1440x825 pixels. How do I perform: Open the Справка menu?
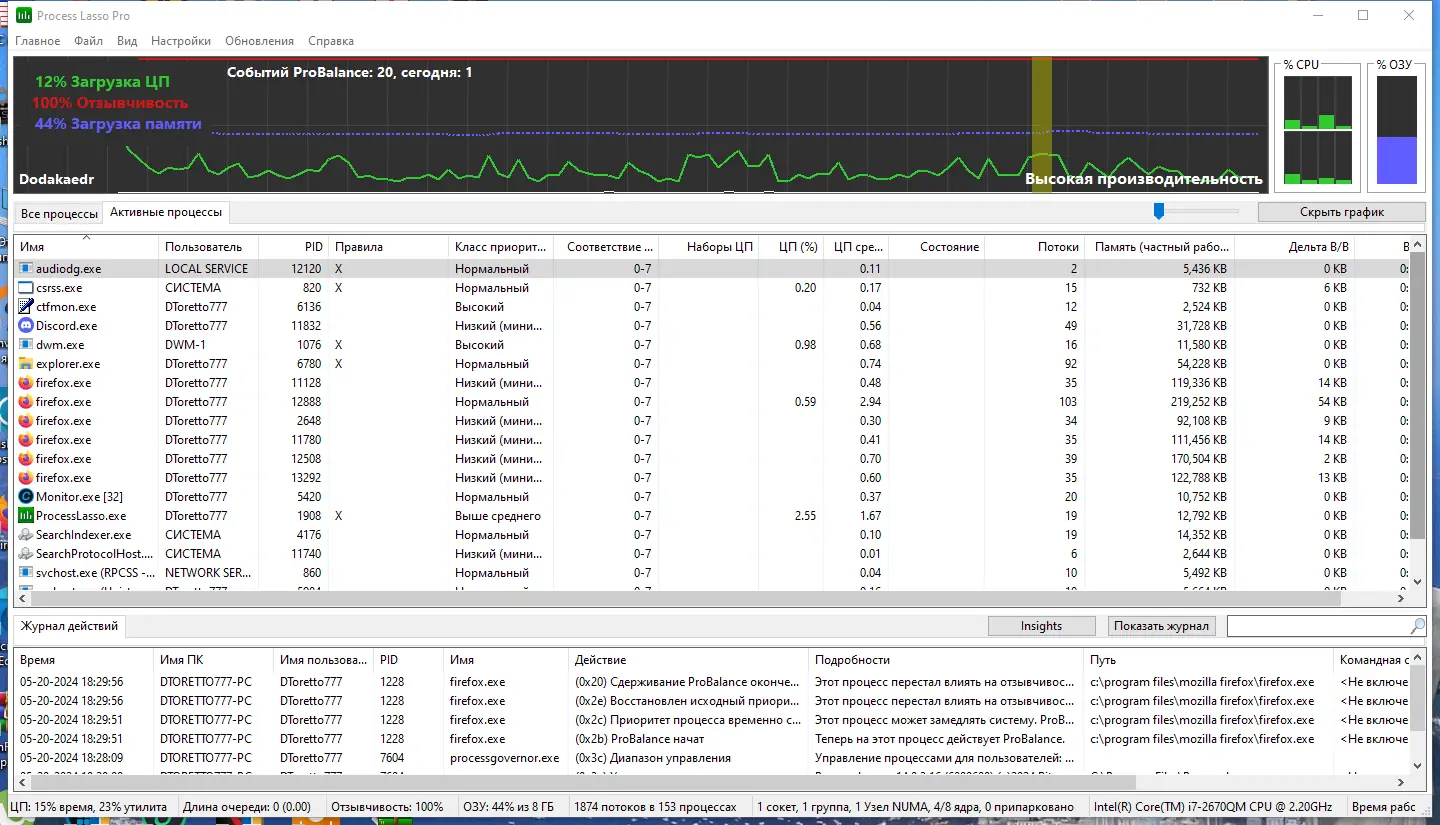coord(331,41)
